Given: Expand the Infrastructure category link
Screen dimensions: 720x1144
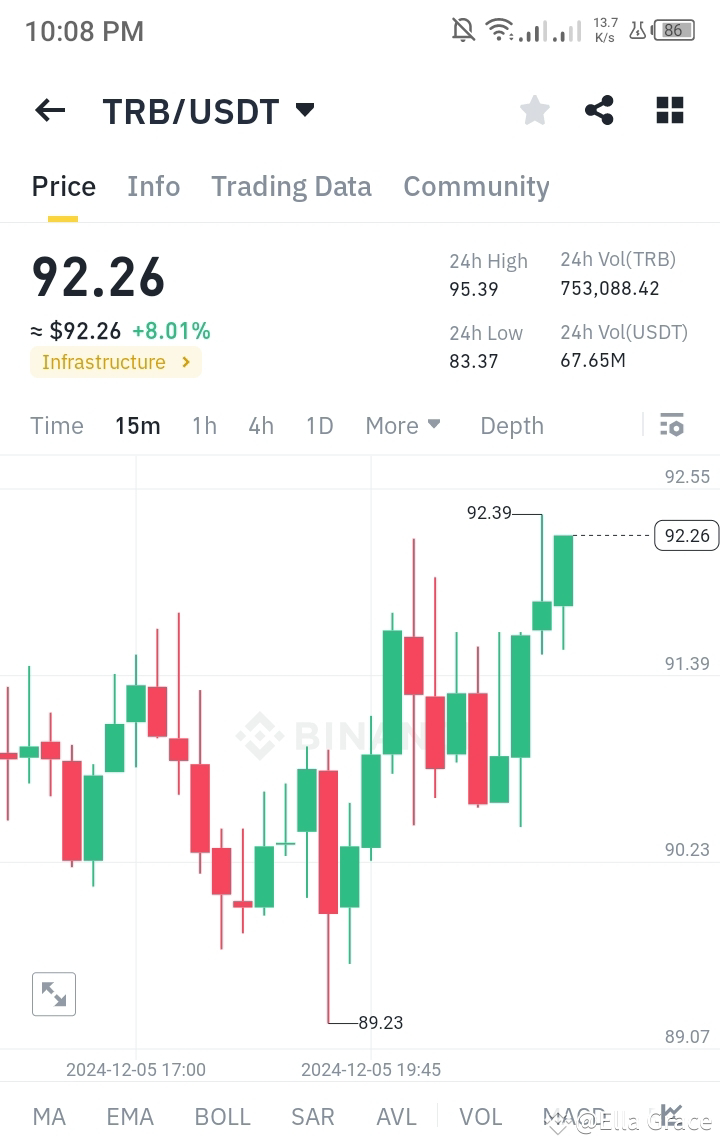Looking at the screenshot, I should 115,362.
